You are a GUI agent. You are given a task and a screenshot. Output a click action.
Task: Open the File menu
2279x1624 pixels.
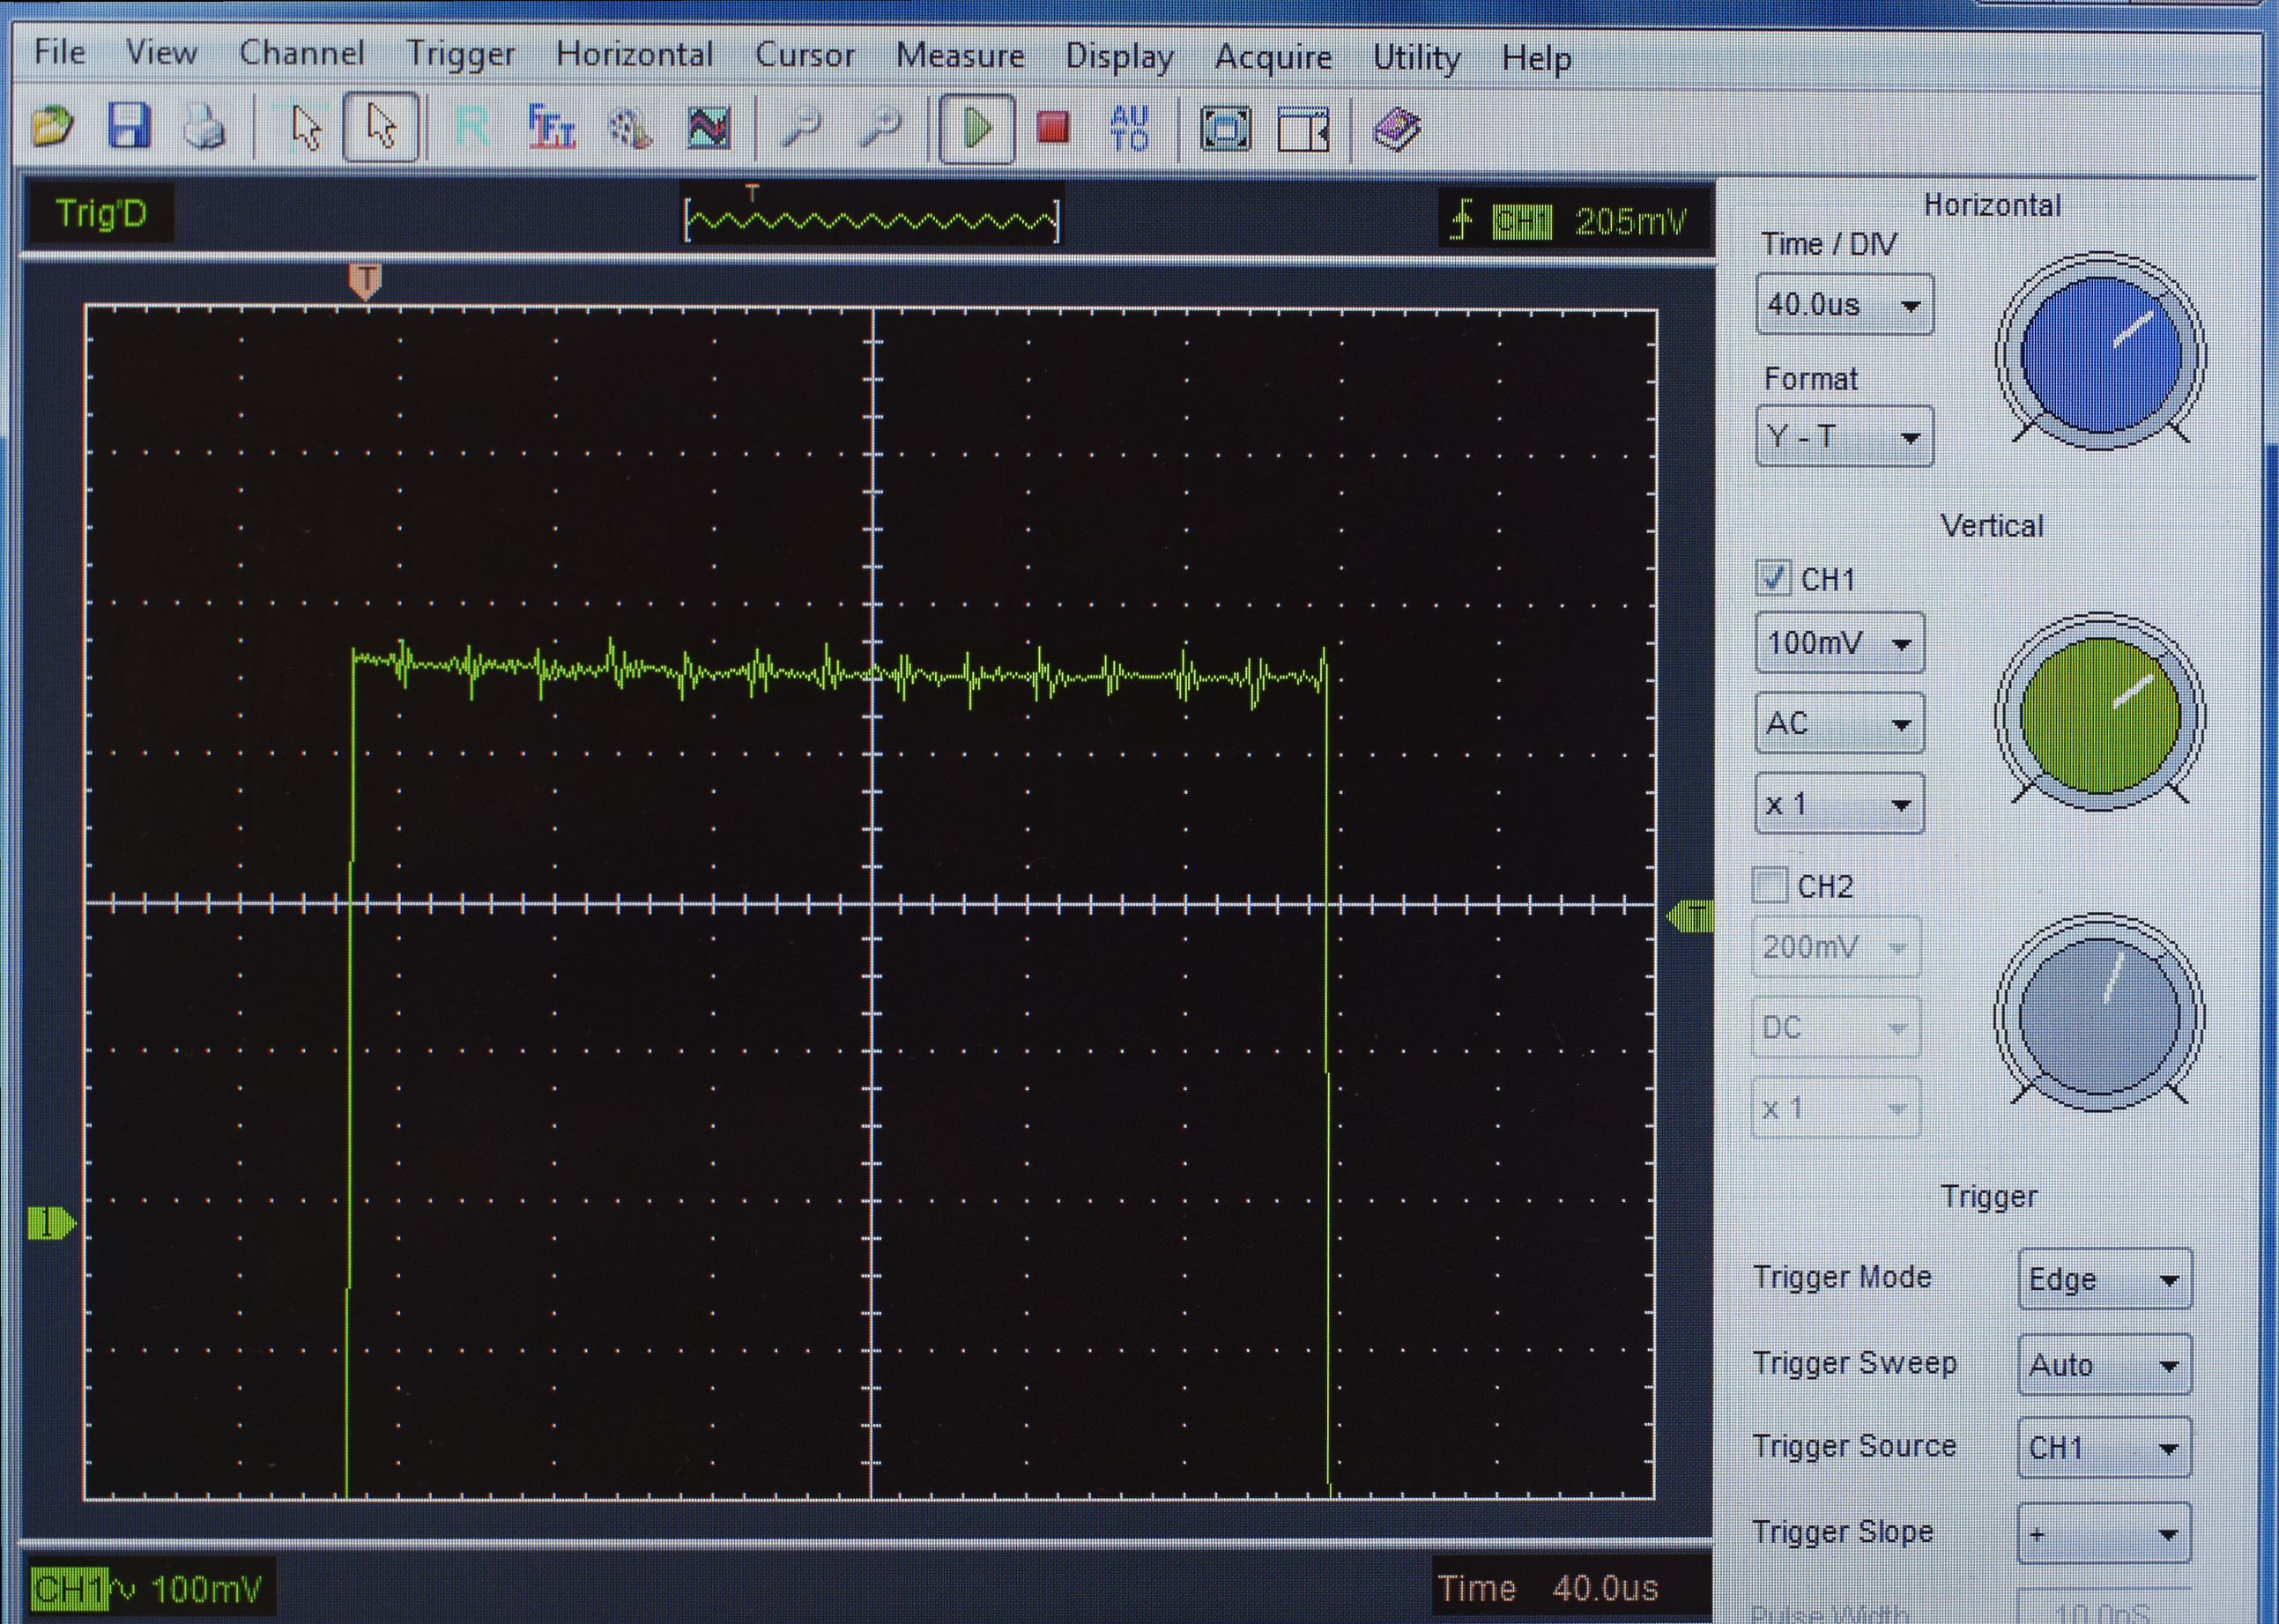click(x=59, y=52)
